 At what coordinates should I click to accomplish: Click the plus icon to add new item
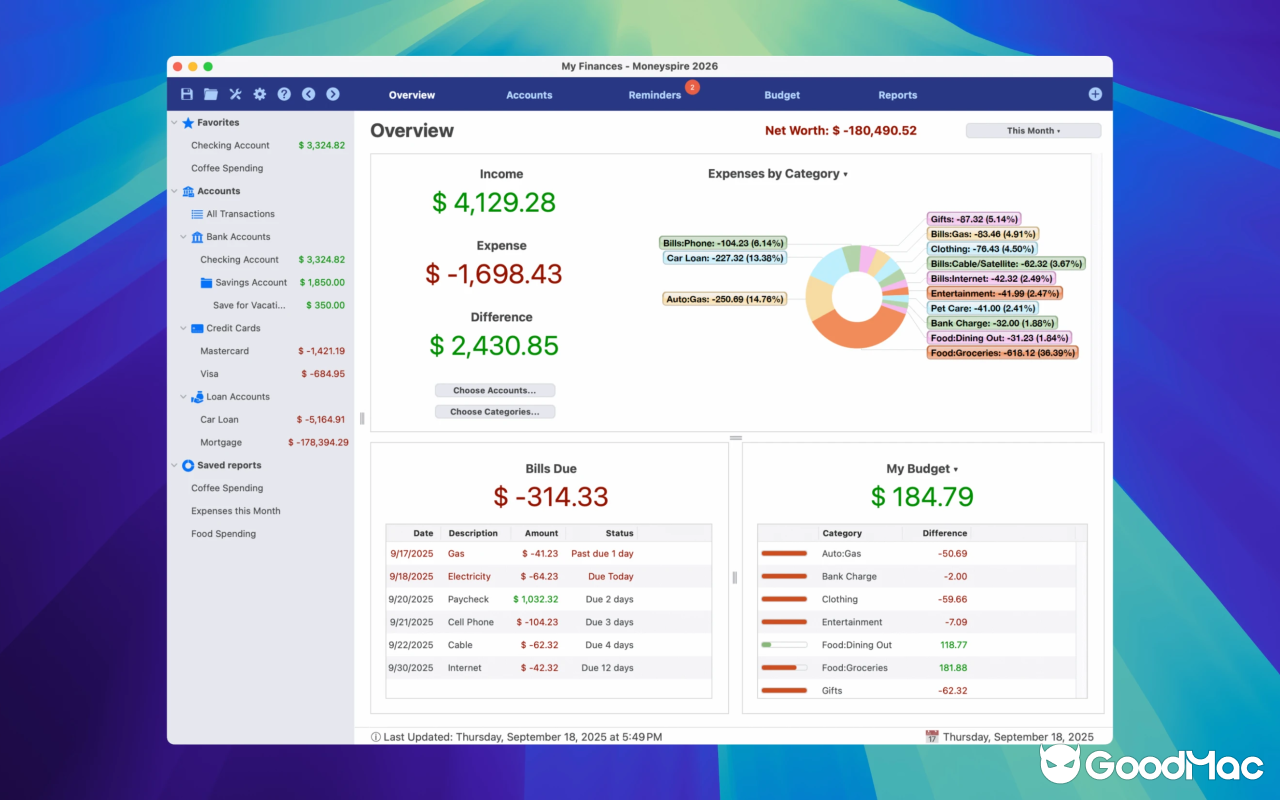point(1095,94)
